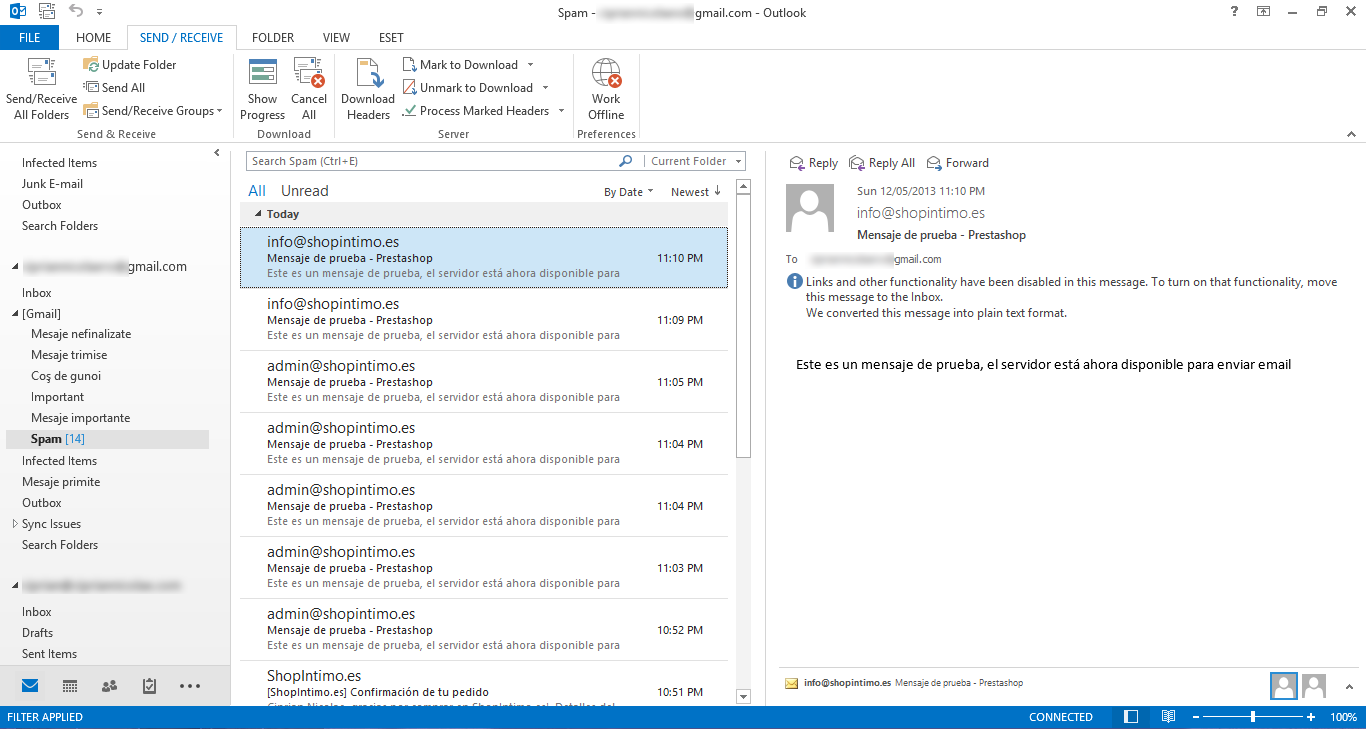Click Send All in the ribbon
The height and width of the screenshot is (729, 1366).
click(x=114, y=88)
